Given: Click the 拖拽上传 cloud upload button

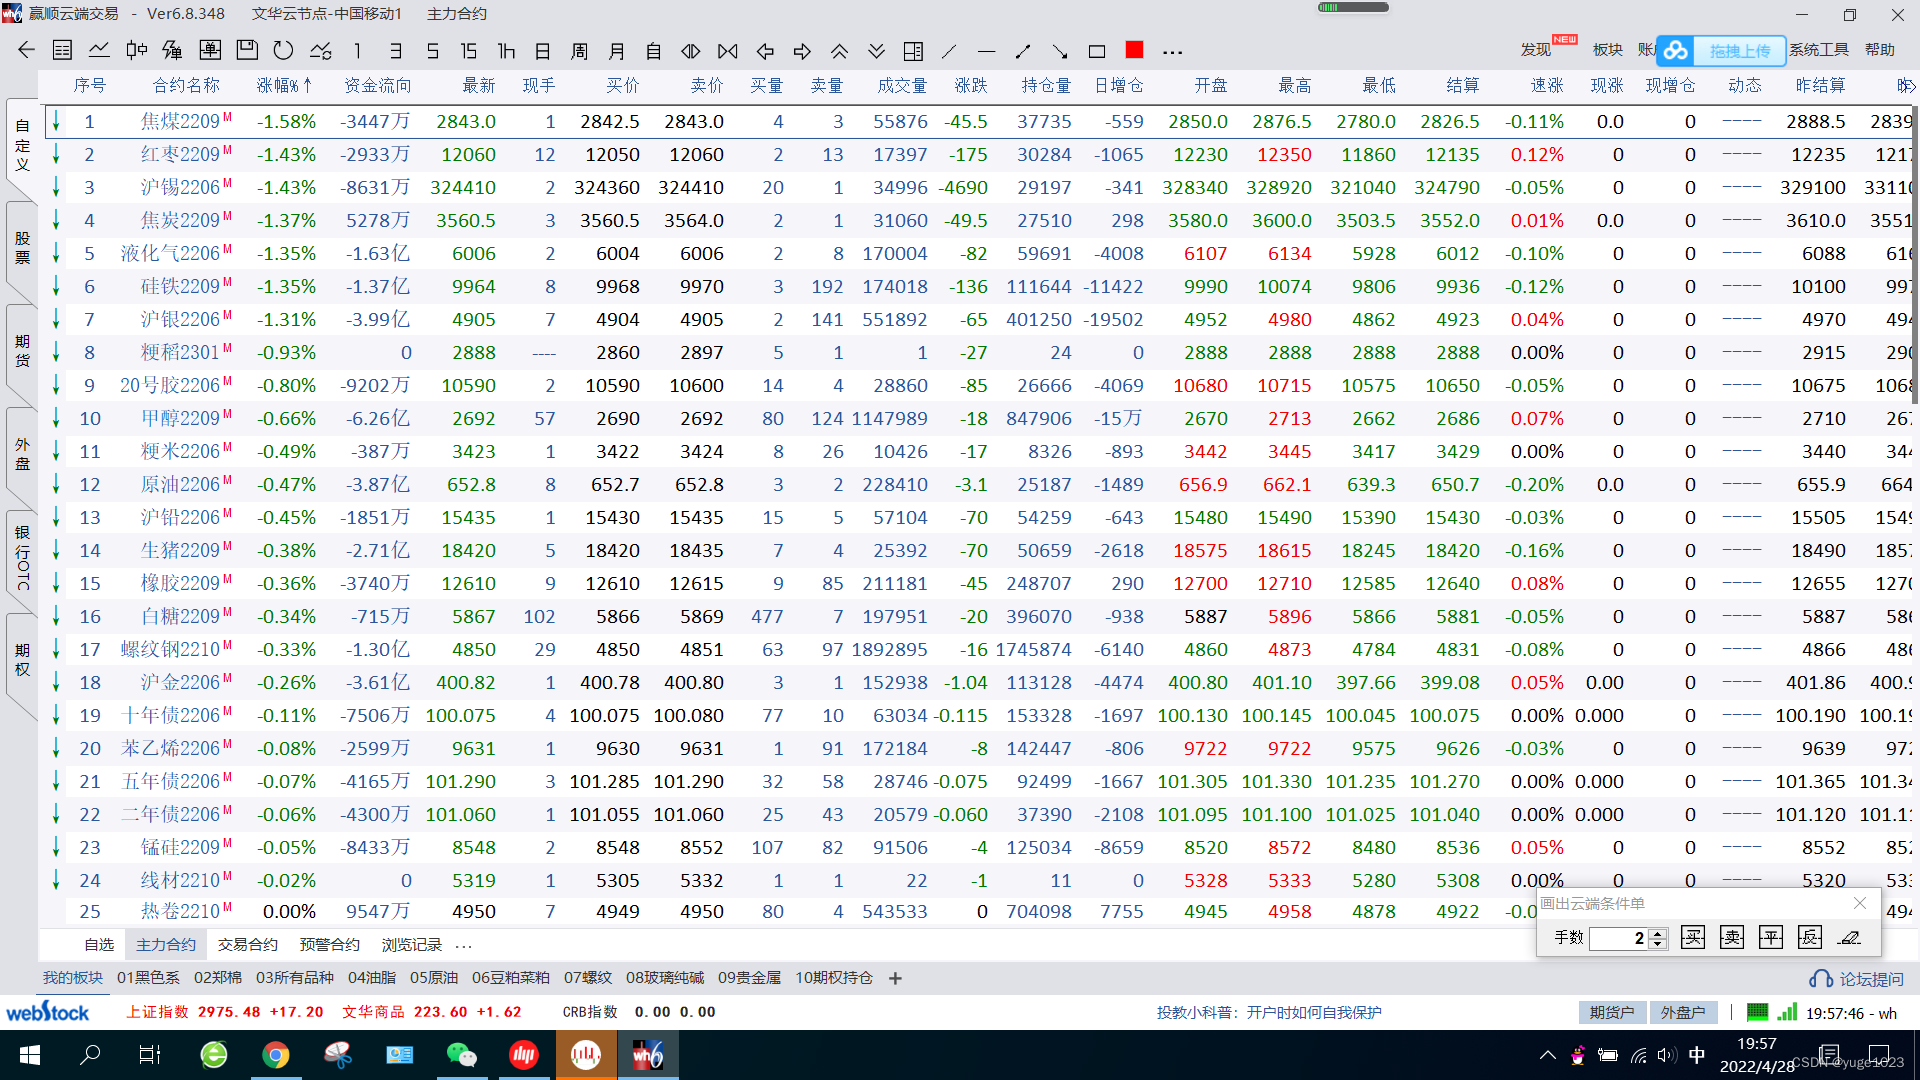Looking at the screenshot, I should click(1722, 50).
